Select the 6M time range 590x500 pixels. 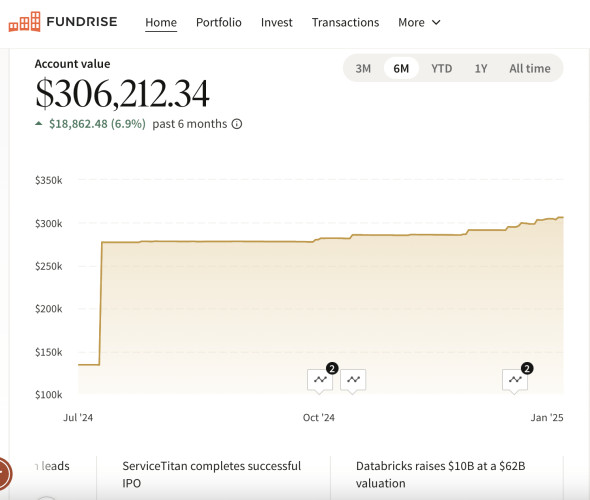click(401, 68)
